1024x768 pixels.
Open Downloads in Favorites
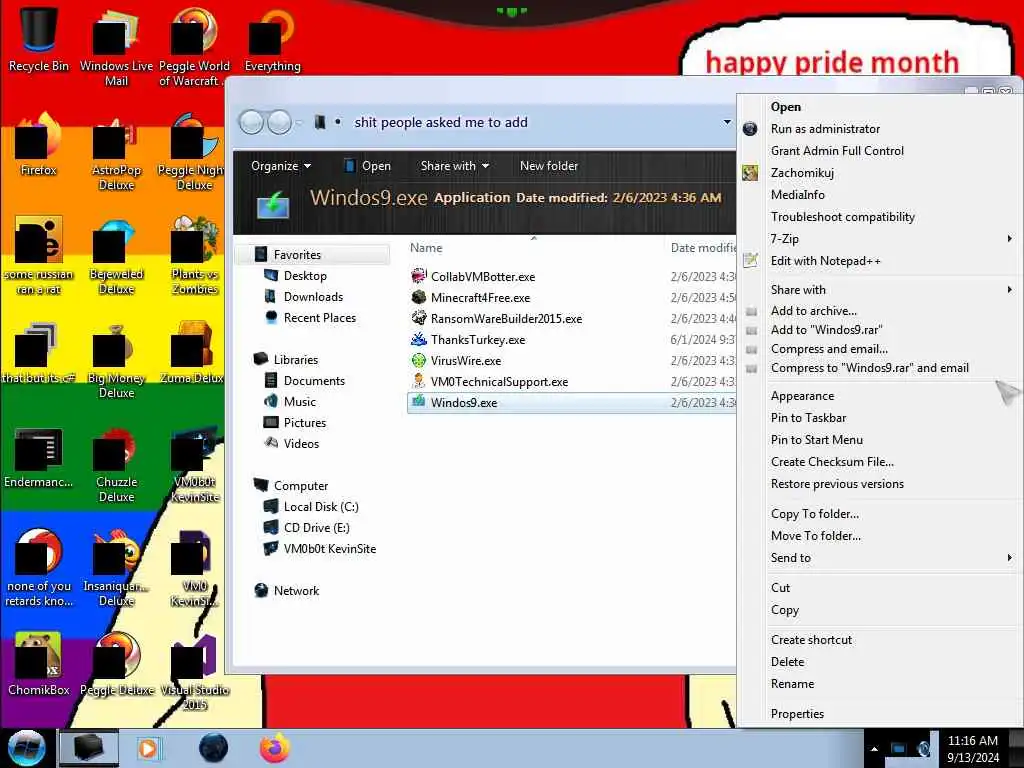click(x=313, y=296)
